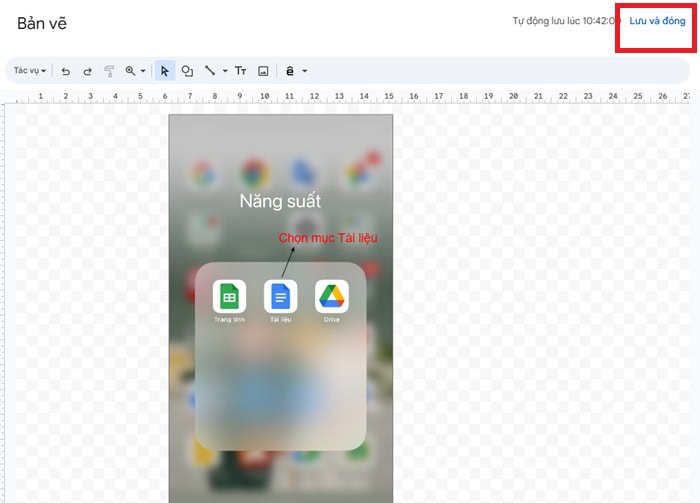This screenshot has height=503, width=700.
Task: Click the Undo icon in toolbar
Action: coord(66,71)
